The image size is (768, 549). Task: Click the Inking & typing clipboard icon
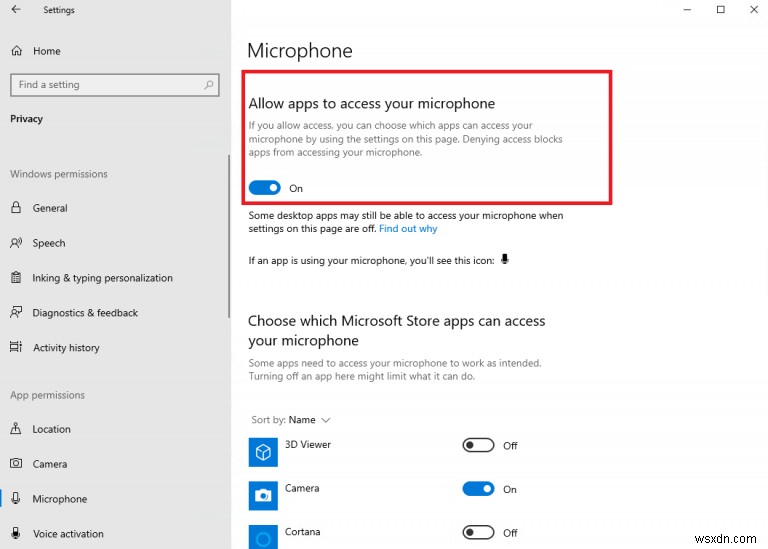point(16,277)
